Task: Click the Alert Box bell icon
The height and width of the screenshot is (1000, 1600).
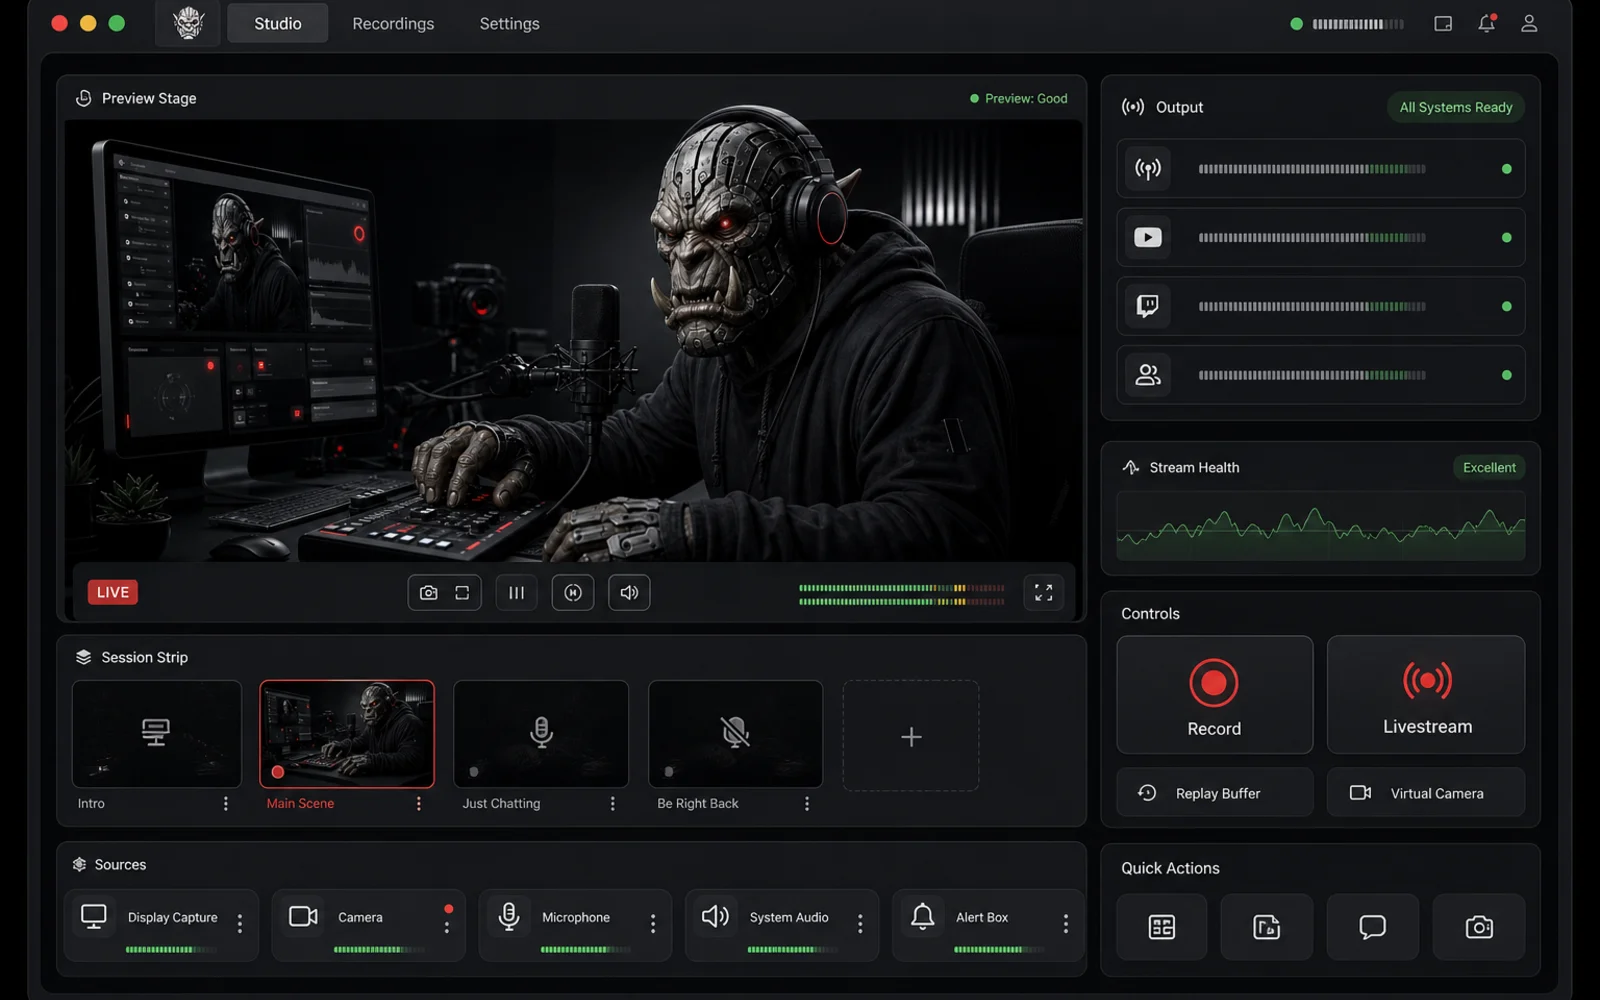Action: click(x=923, y=916)
